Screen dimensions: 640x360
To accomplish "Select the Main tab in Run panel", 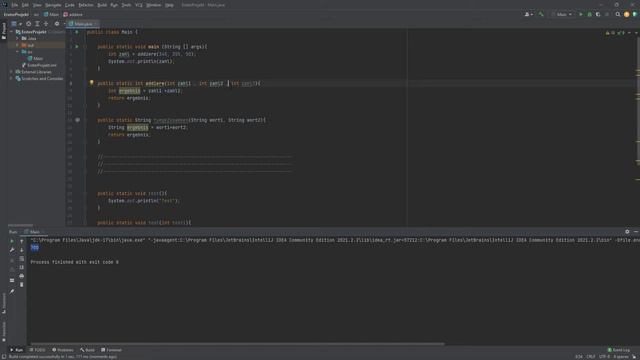I will pyautogui.click(x=34, y=232).
